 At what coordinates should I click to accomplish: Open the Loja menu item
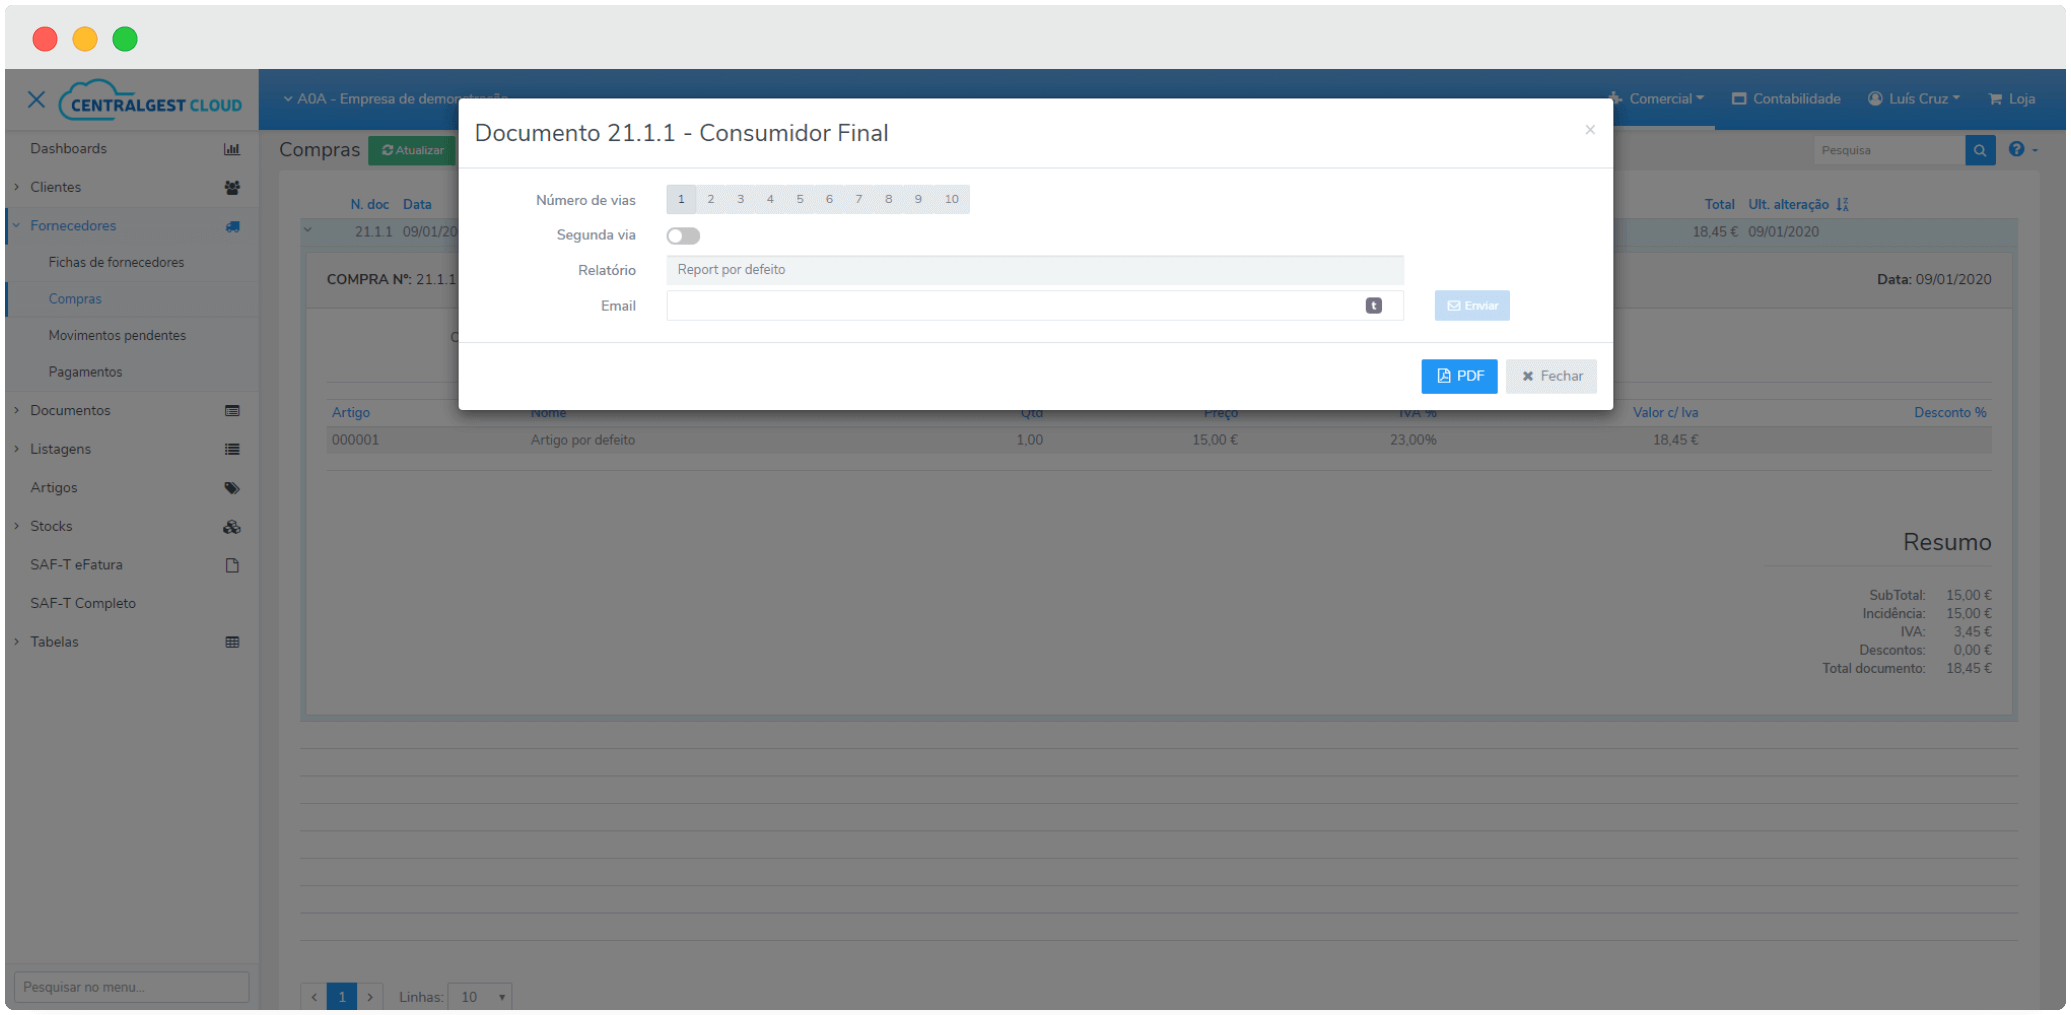tap(2012, 98)
